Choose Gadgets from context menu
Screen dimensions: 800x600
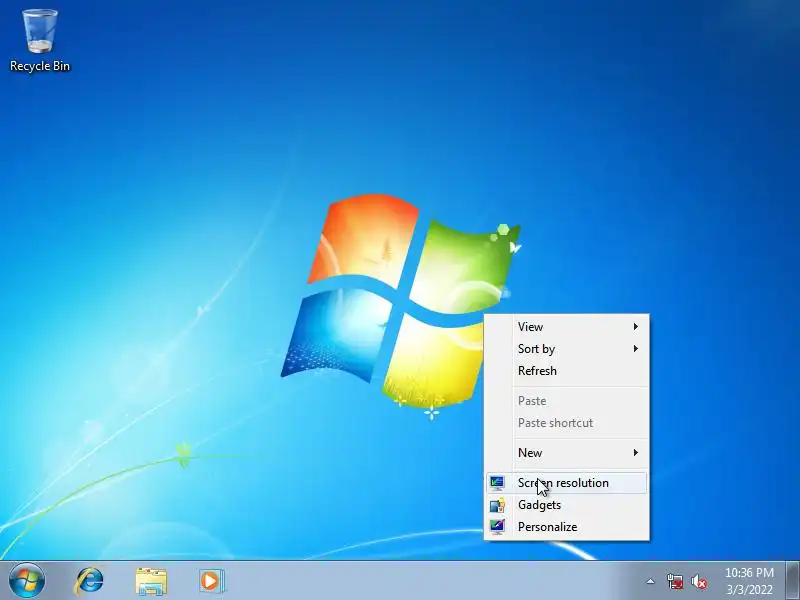coord(566,505)
